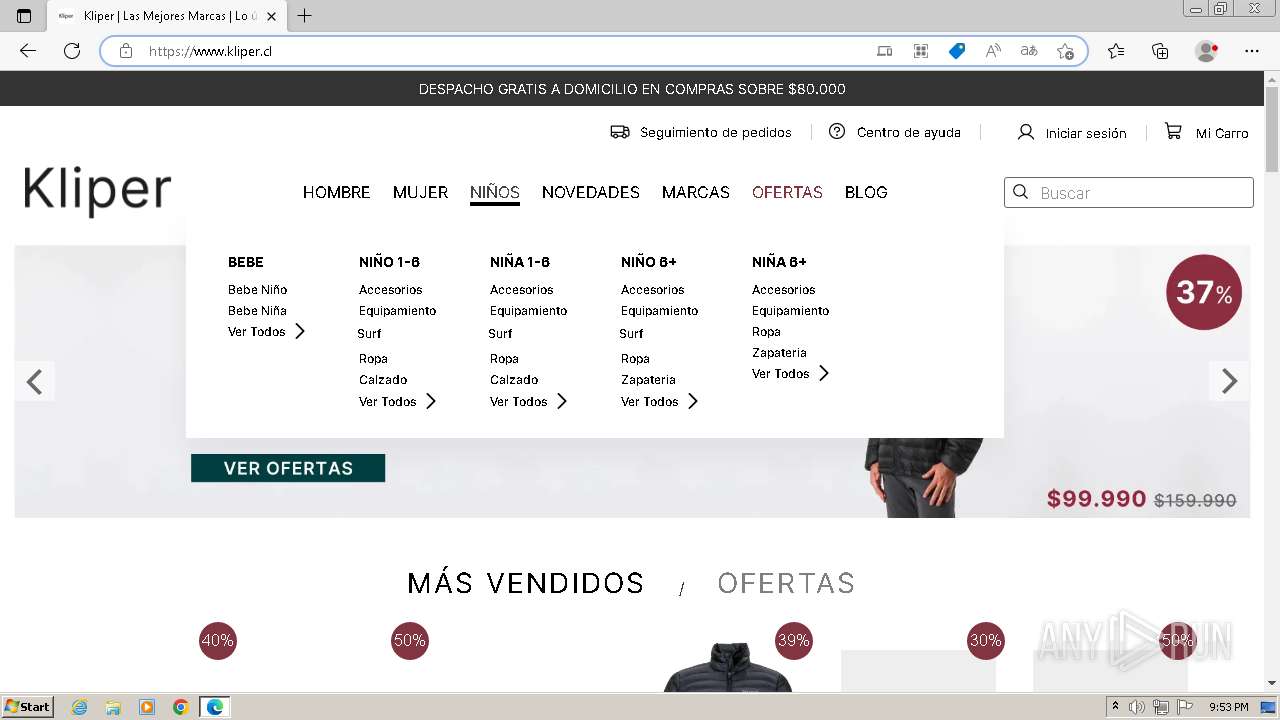1280x720 pixels.
Task: Open media player from taskbar
Action: coord(147,707)
